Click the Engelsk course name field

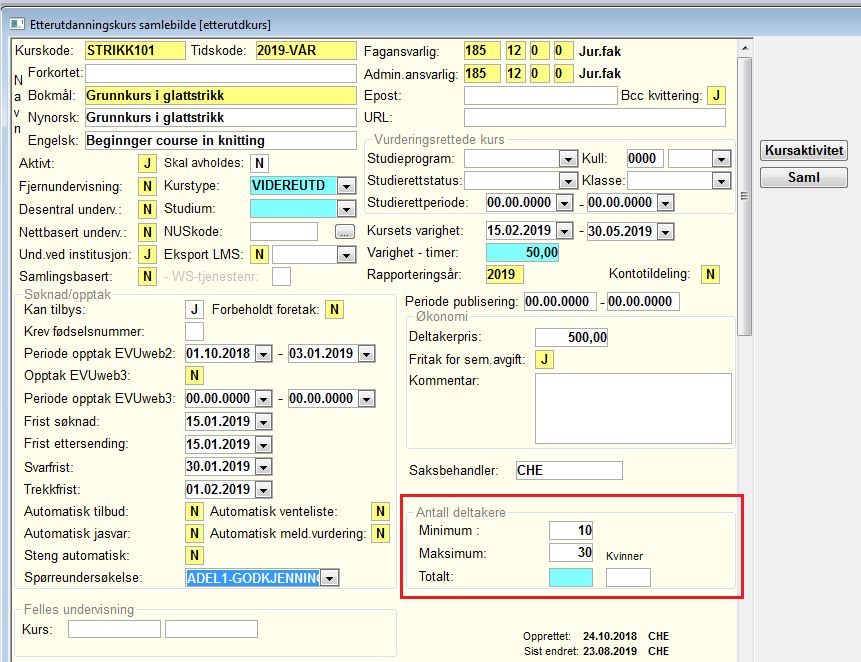tap(221, 141)
